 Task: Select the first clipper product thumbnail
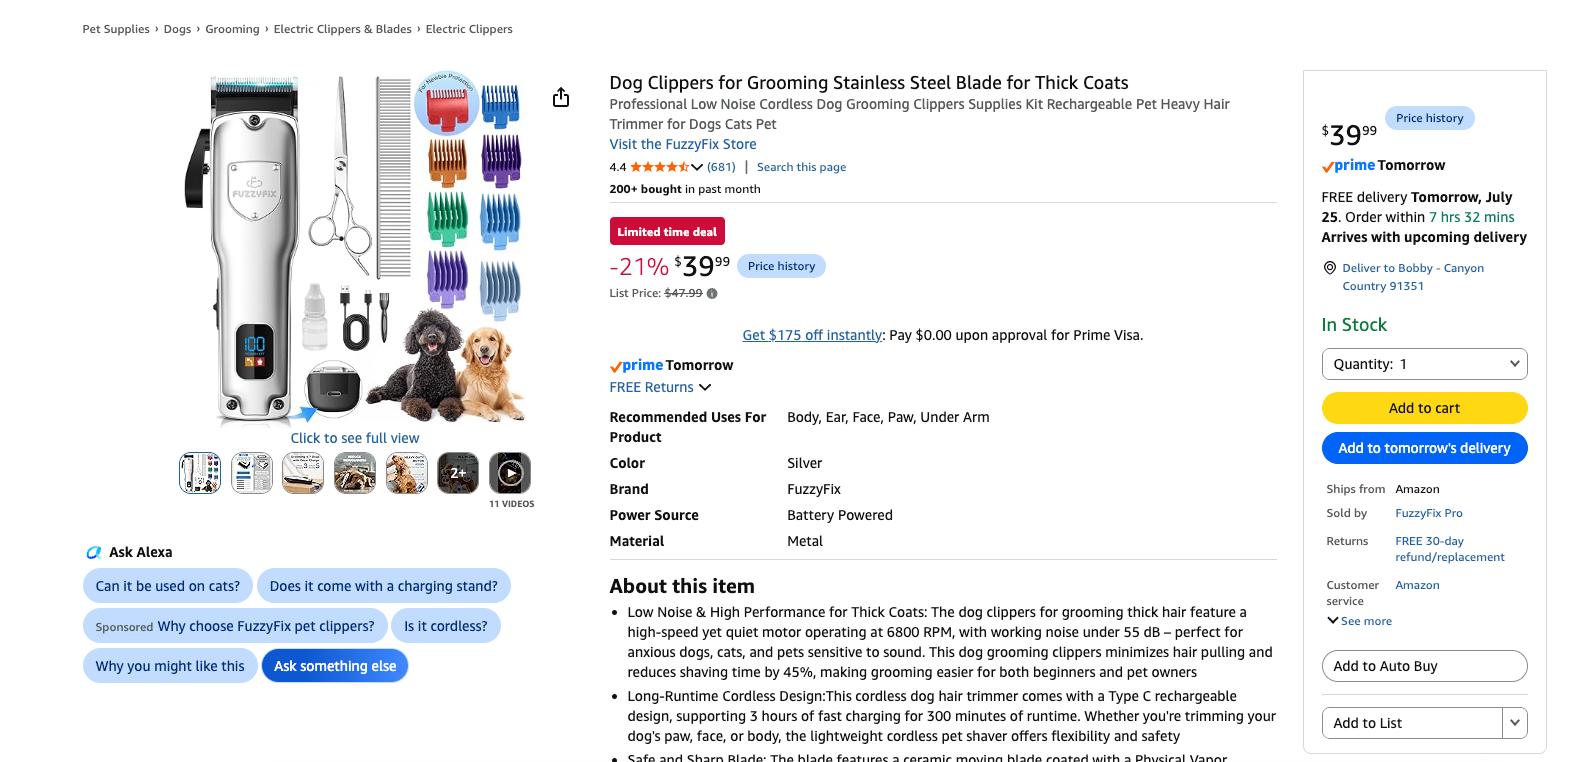click(200, 473)
